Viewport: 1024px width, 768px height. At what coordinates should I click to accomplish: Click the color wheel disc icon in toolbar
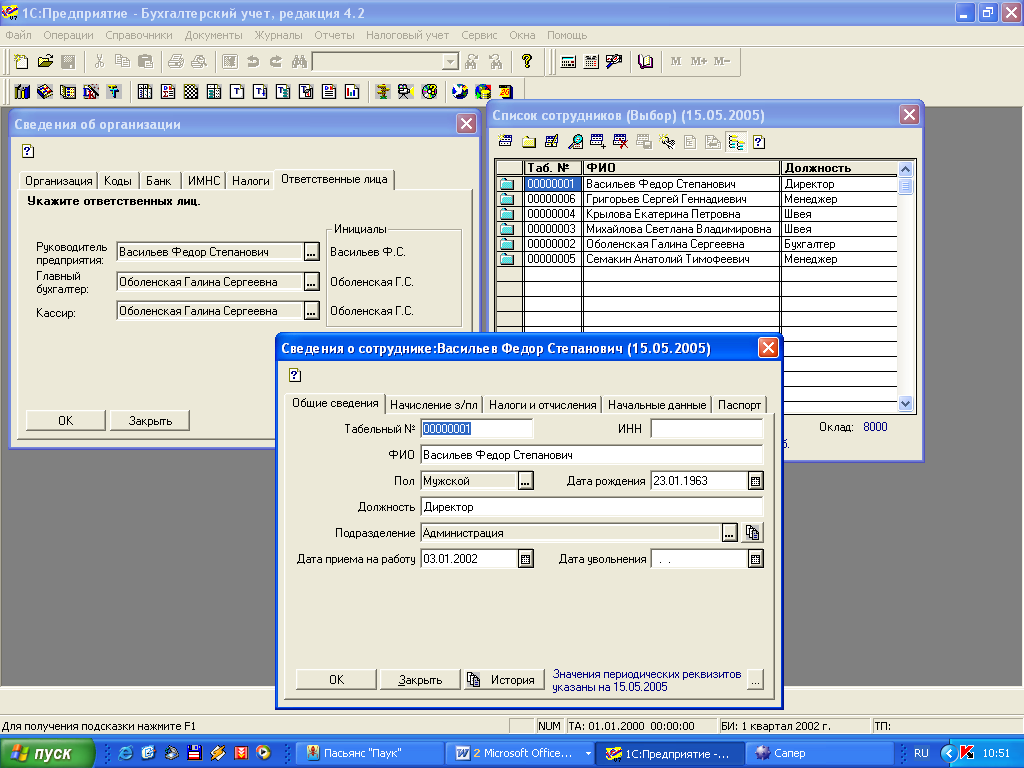429,91
